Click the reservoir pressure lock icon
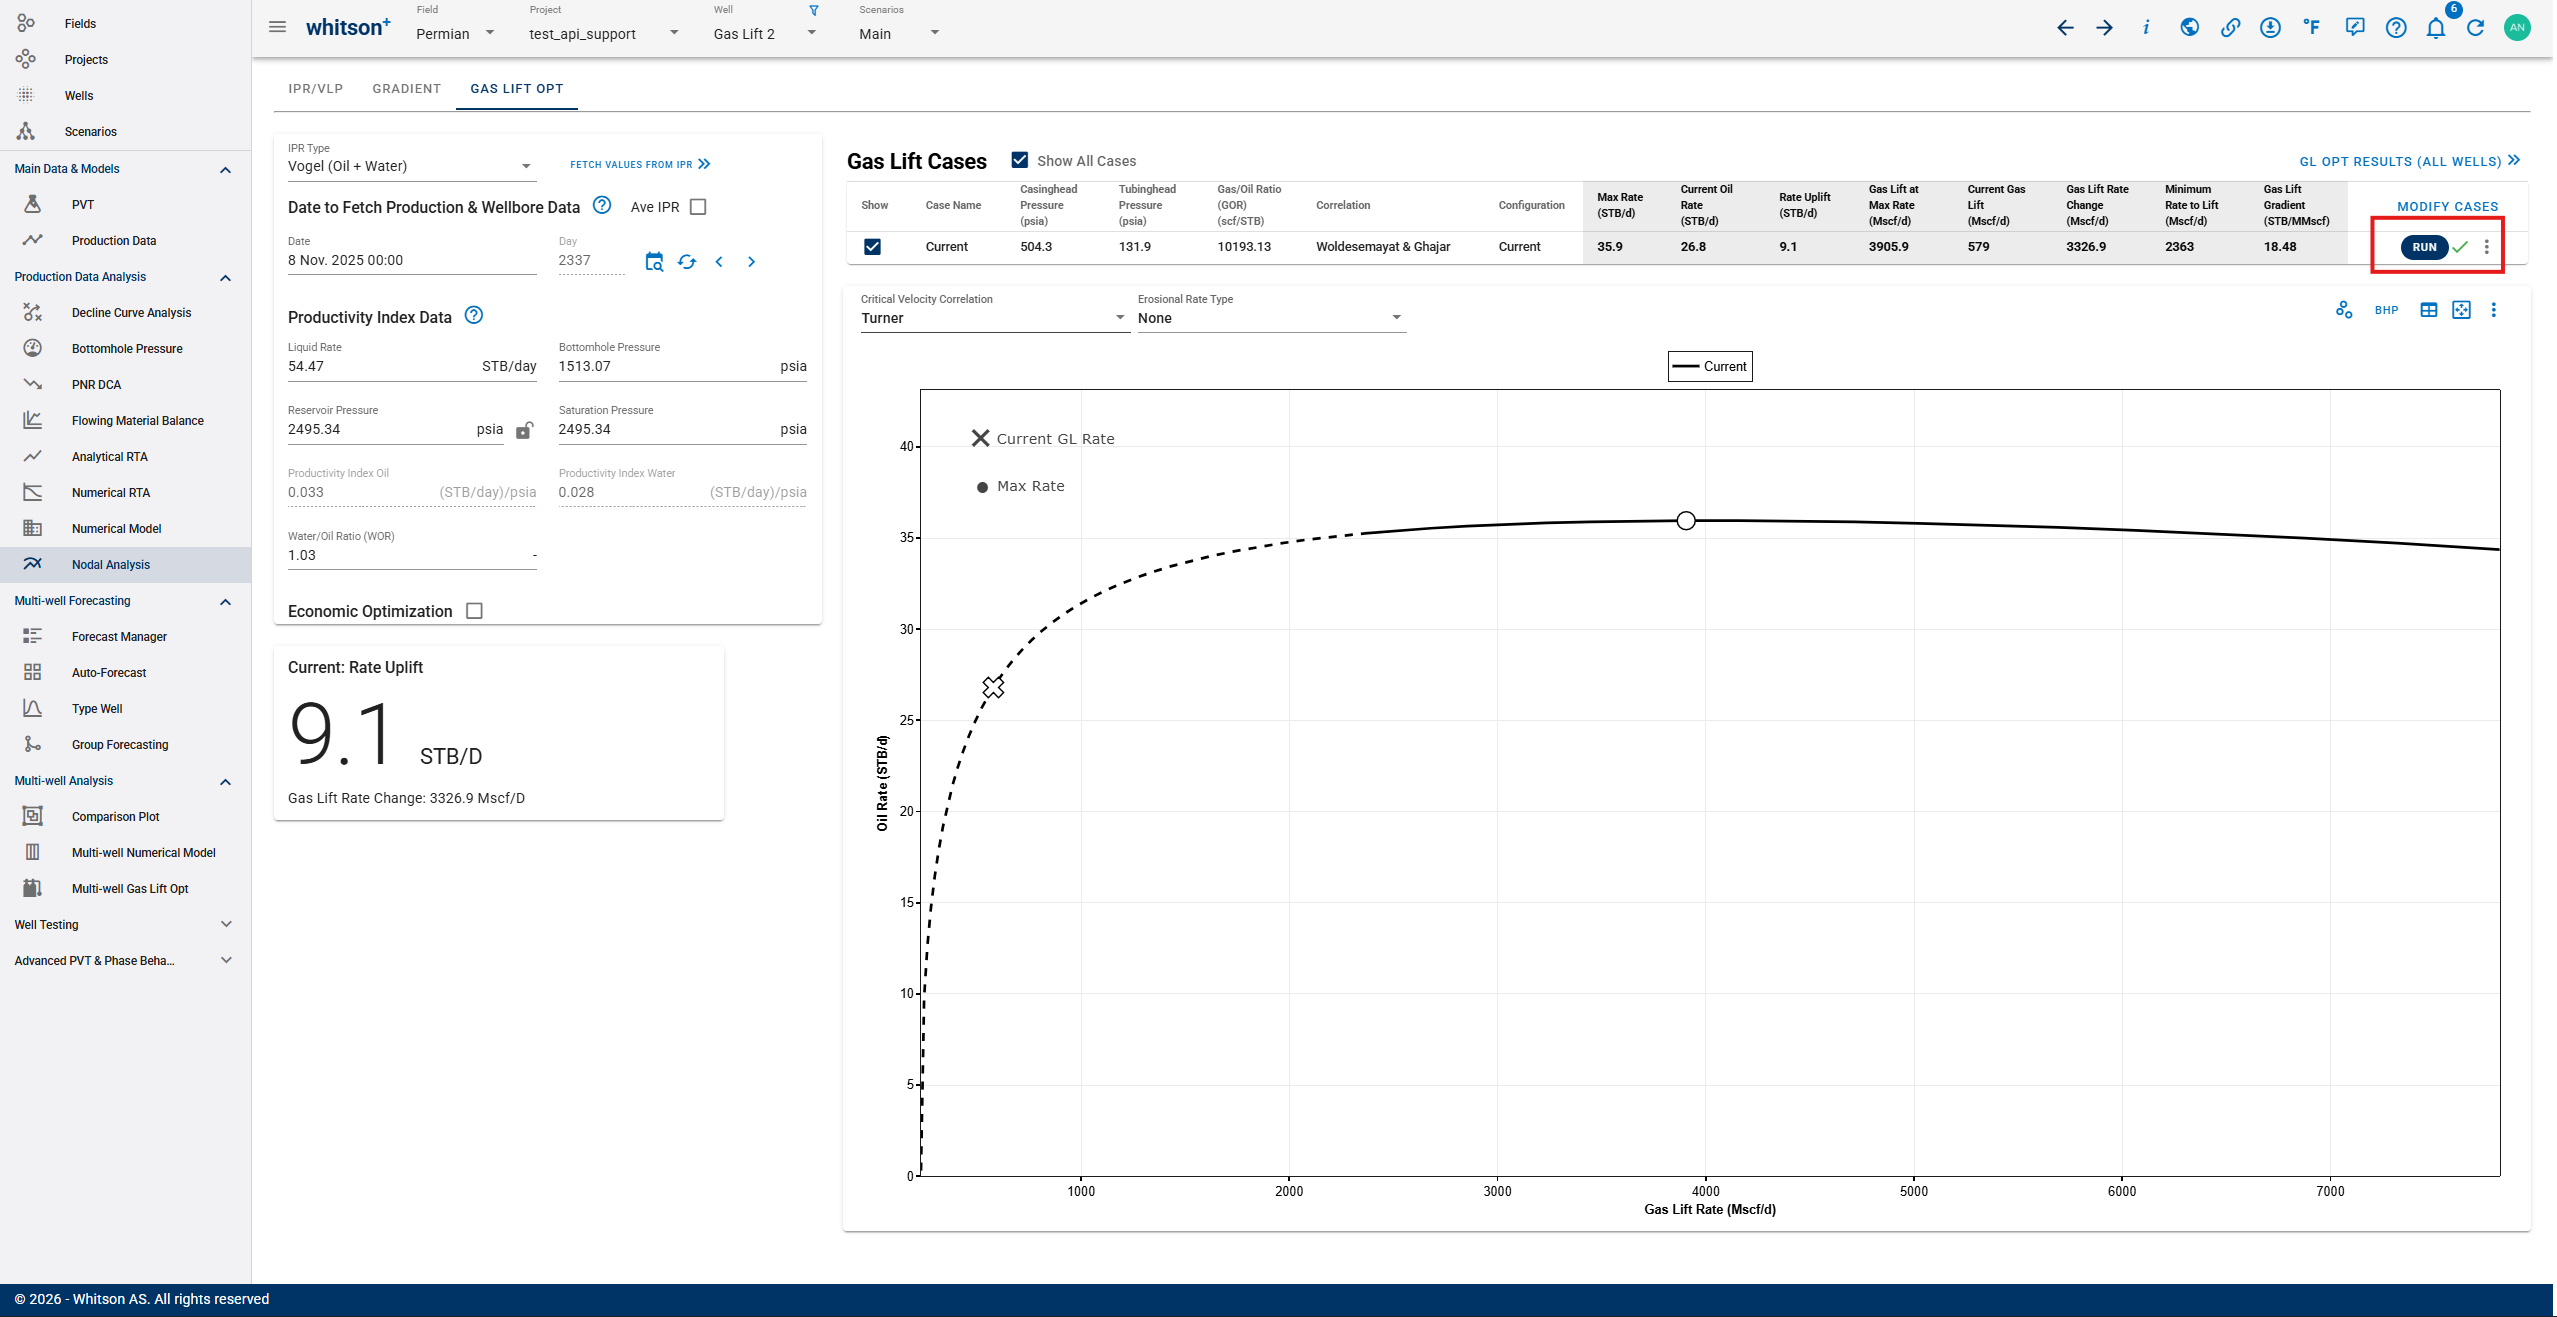The image size is (2557, 1317). pos(524,431)
